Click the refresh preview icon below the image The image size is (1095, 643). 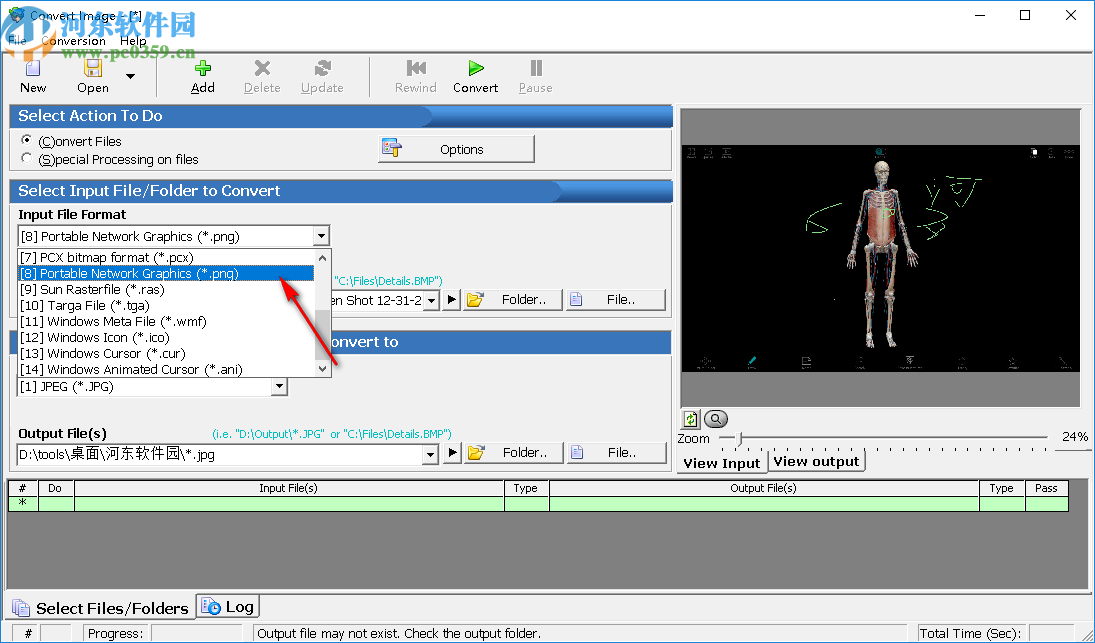690,418
